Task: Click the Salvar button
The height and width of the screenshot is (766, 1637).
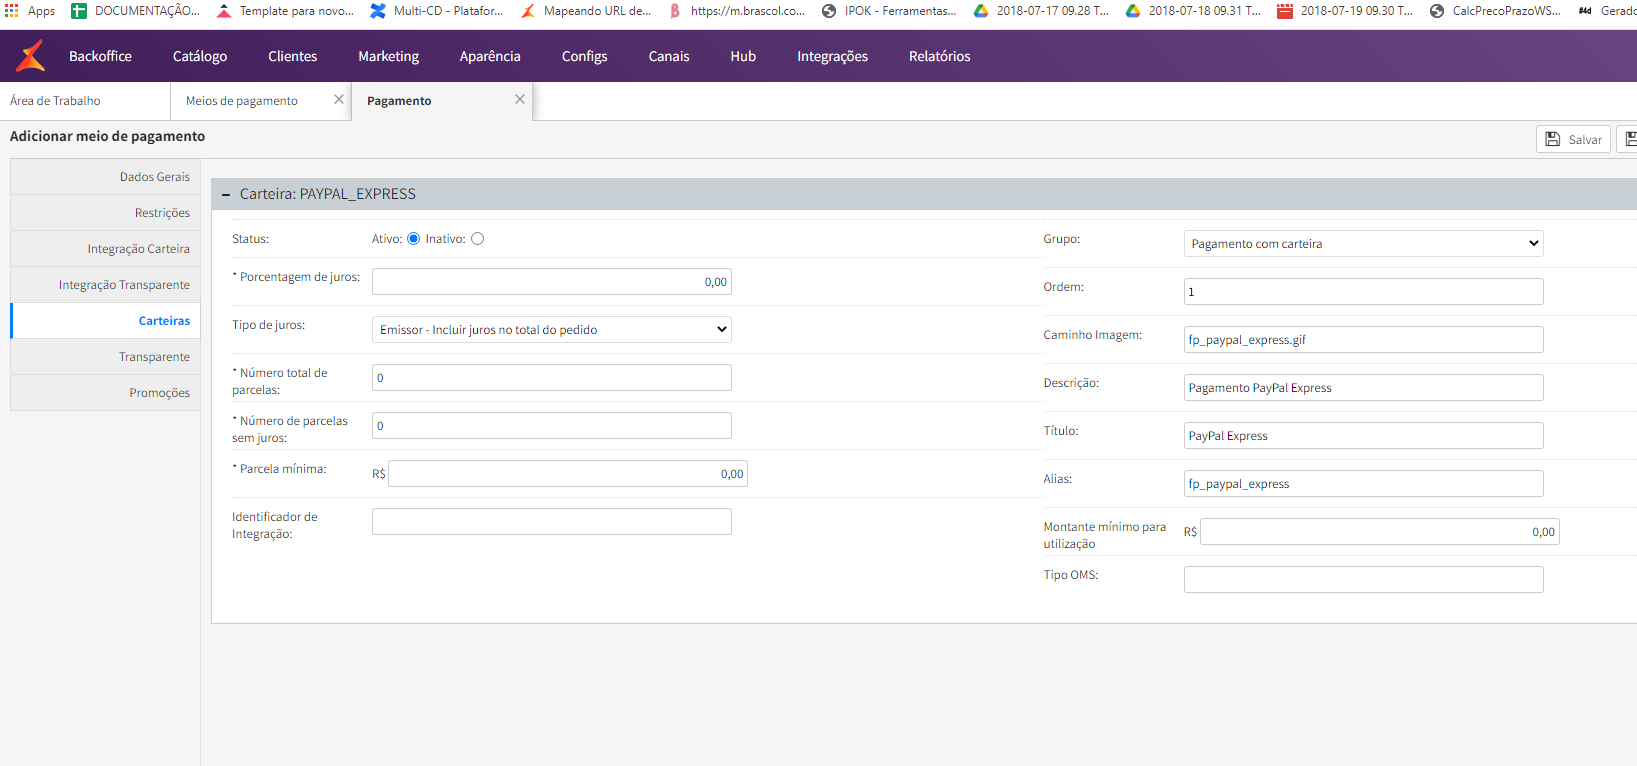Action: coord(1573,139)
